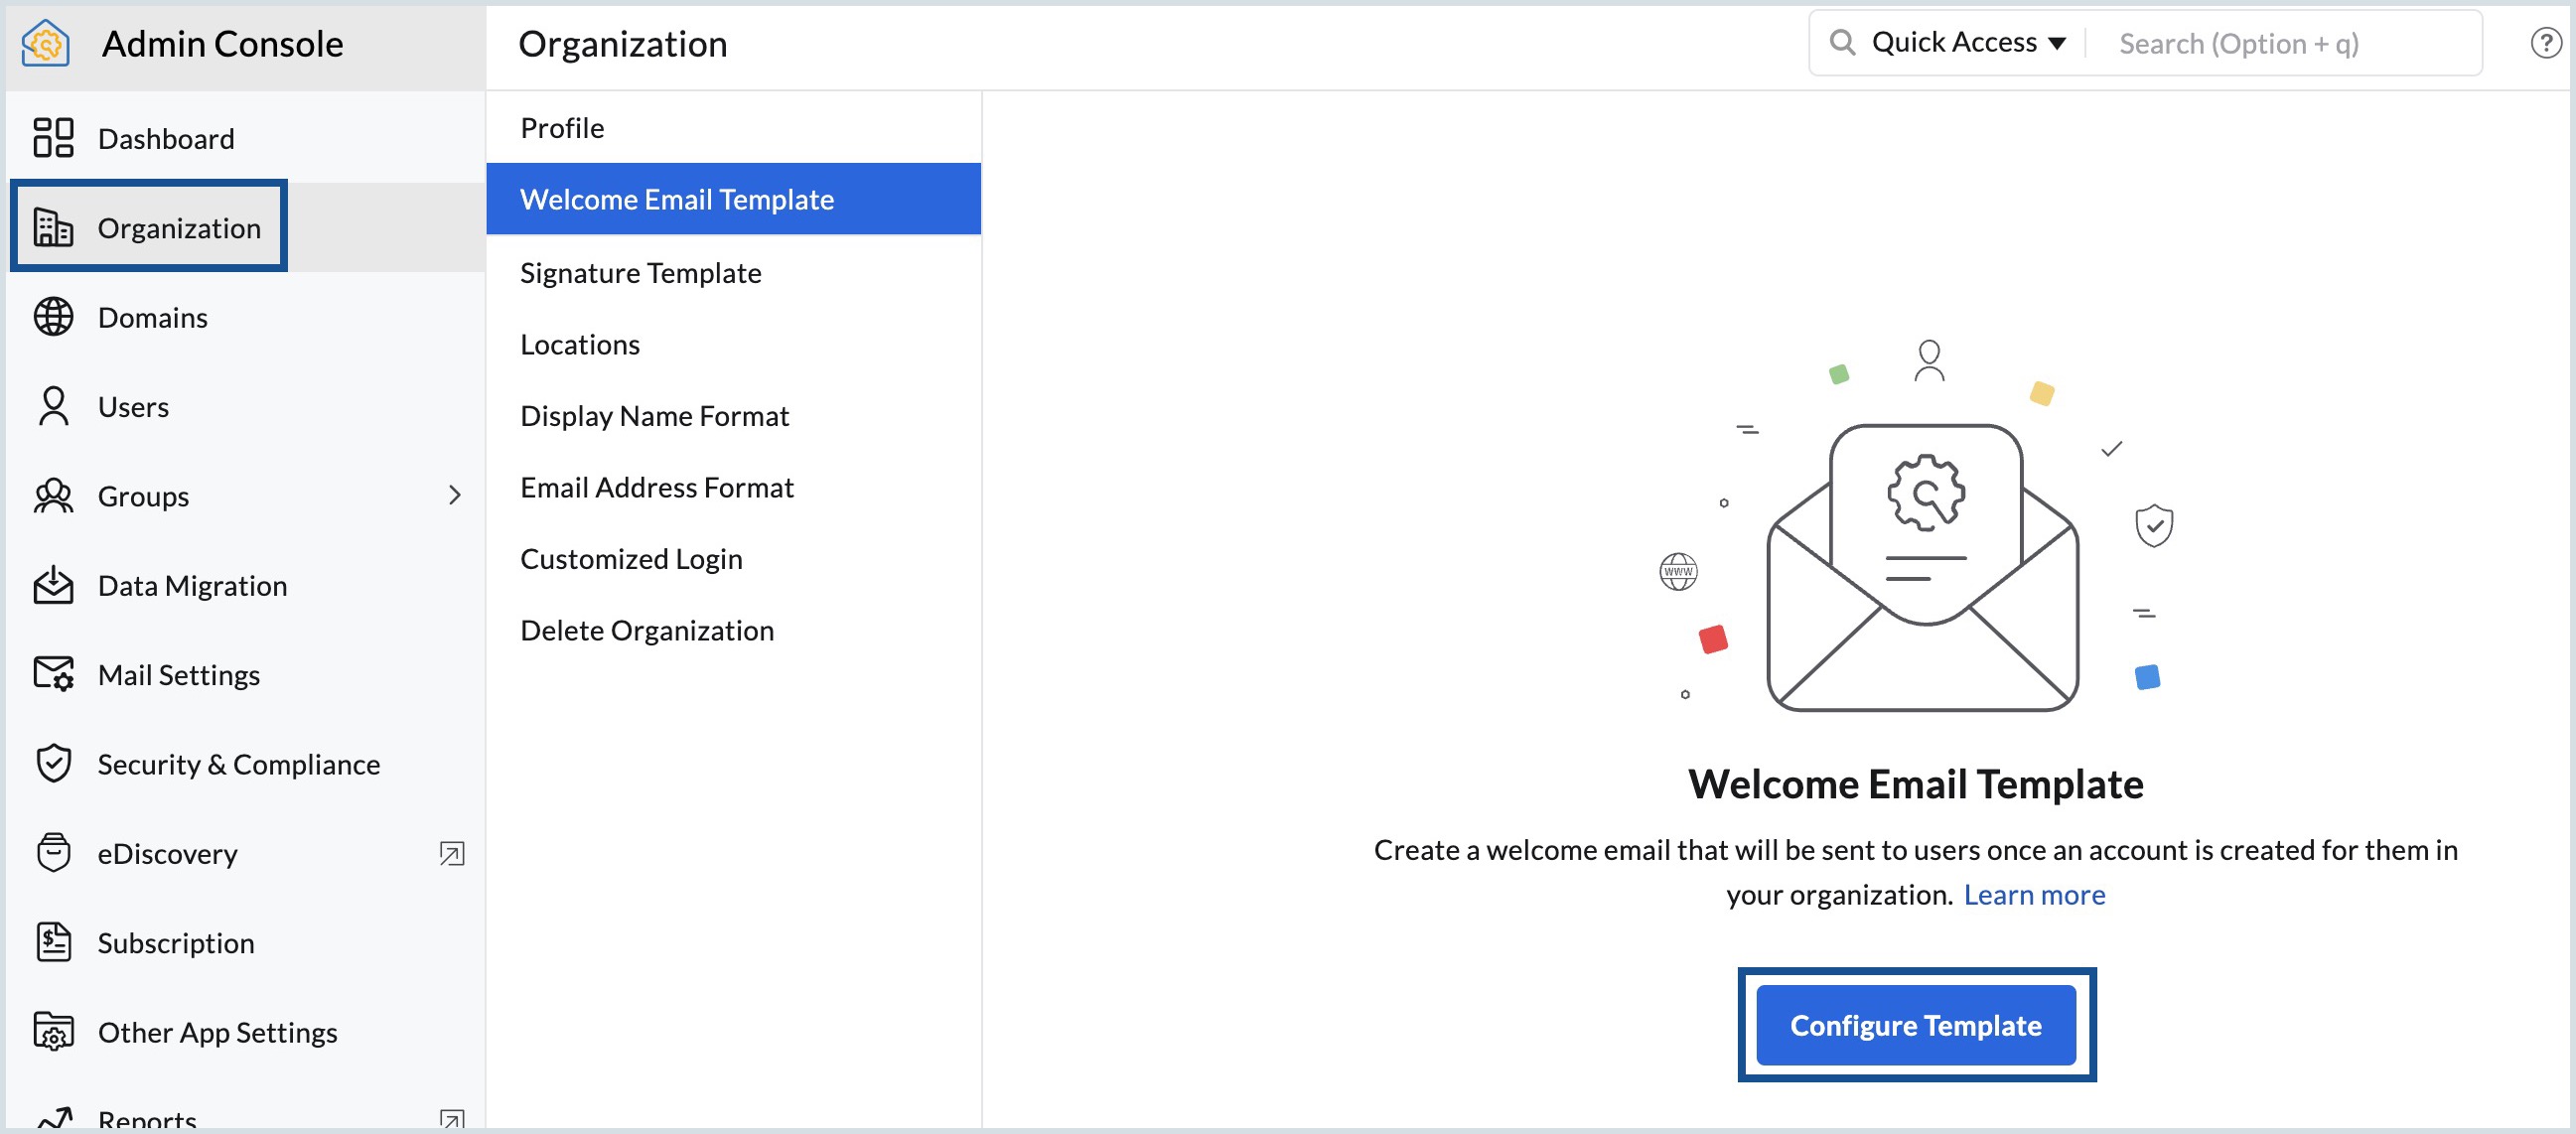This screenshot has width=2576, height=1134.
Task: Click the Customized Login option
Action: click(630, 557)
